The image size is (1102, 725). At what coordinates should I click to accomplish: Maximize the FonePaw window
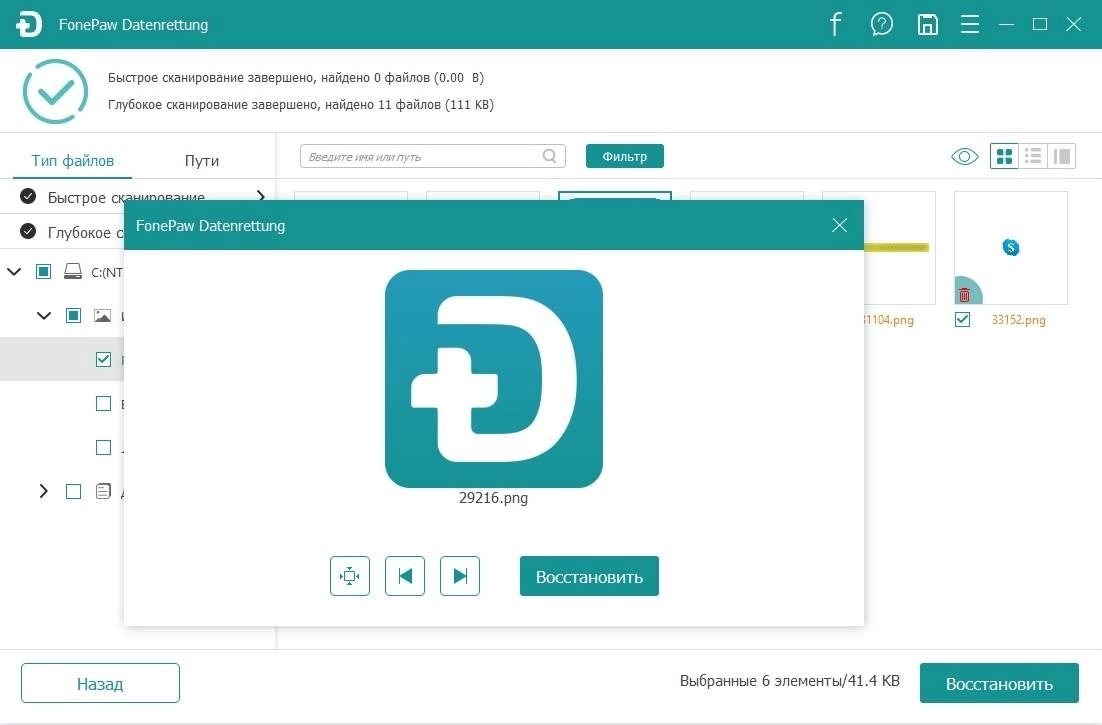1039,25
